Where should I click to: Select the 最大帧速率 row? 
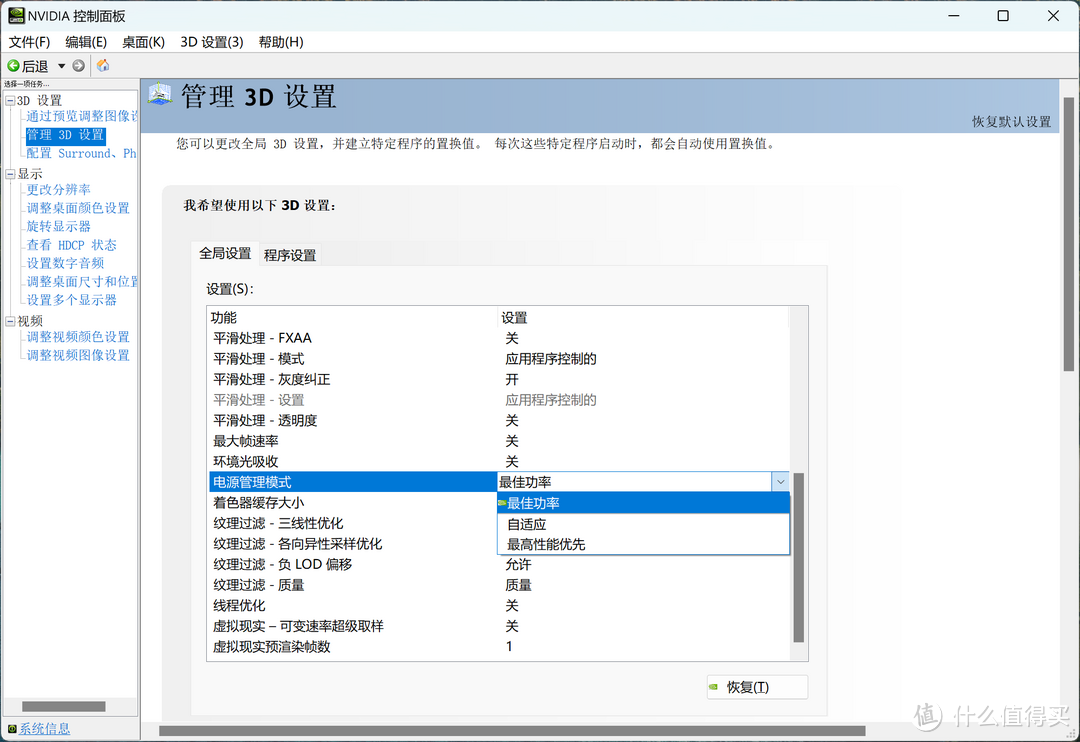pyautogui.click(x=498, y=441)
